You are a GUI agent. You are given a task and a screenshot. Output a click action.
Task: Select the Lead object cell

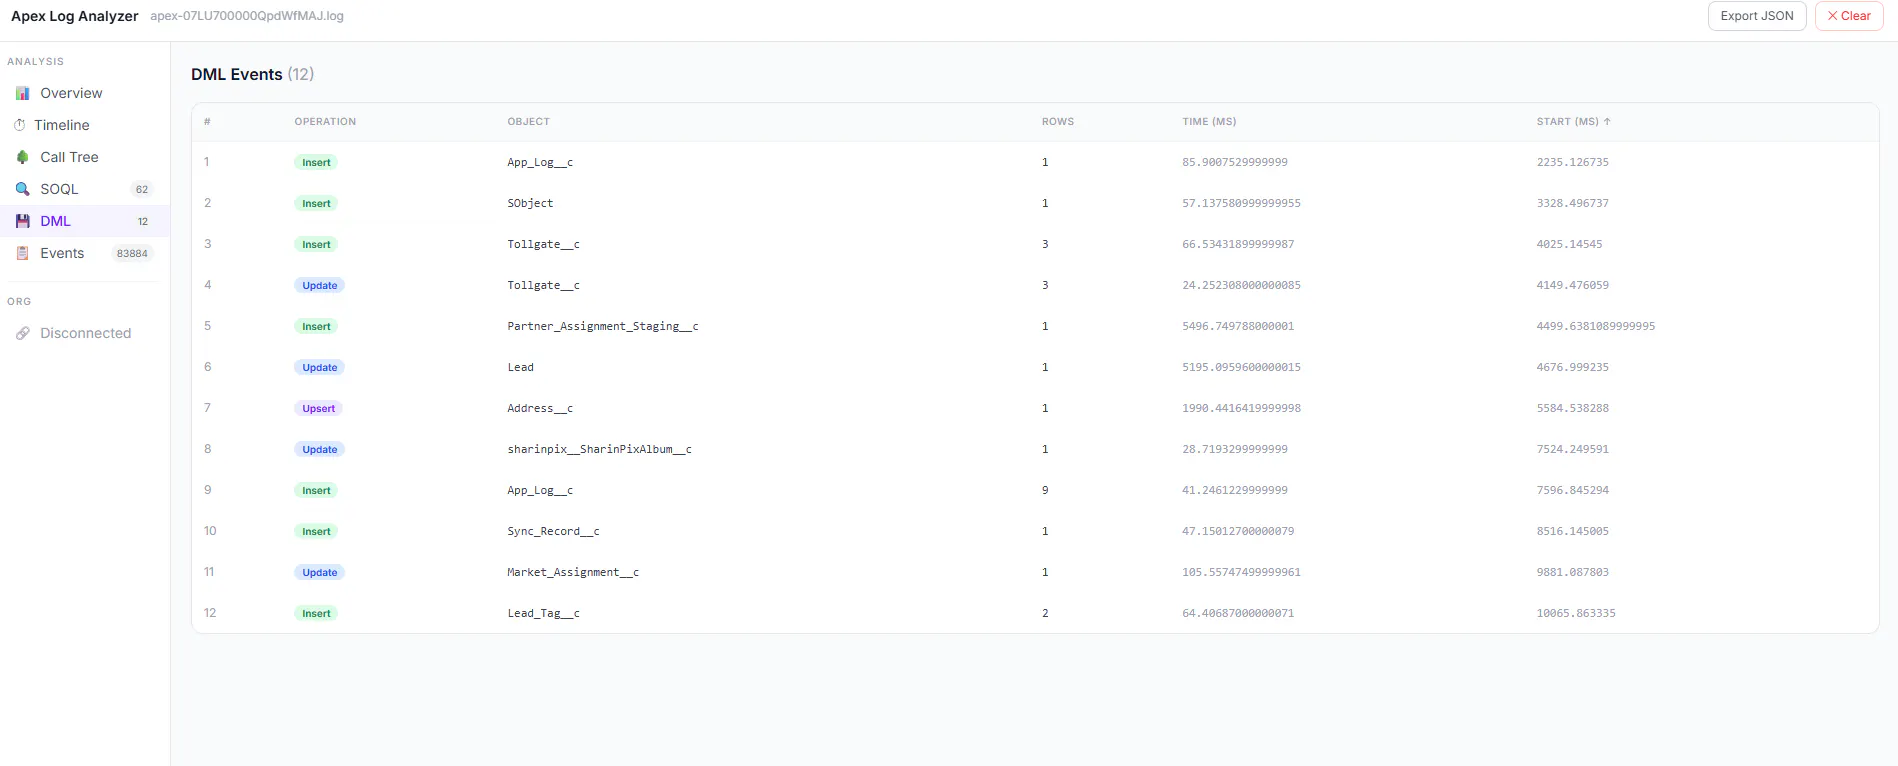pyautogui.click(x=520, y=367)
